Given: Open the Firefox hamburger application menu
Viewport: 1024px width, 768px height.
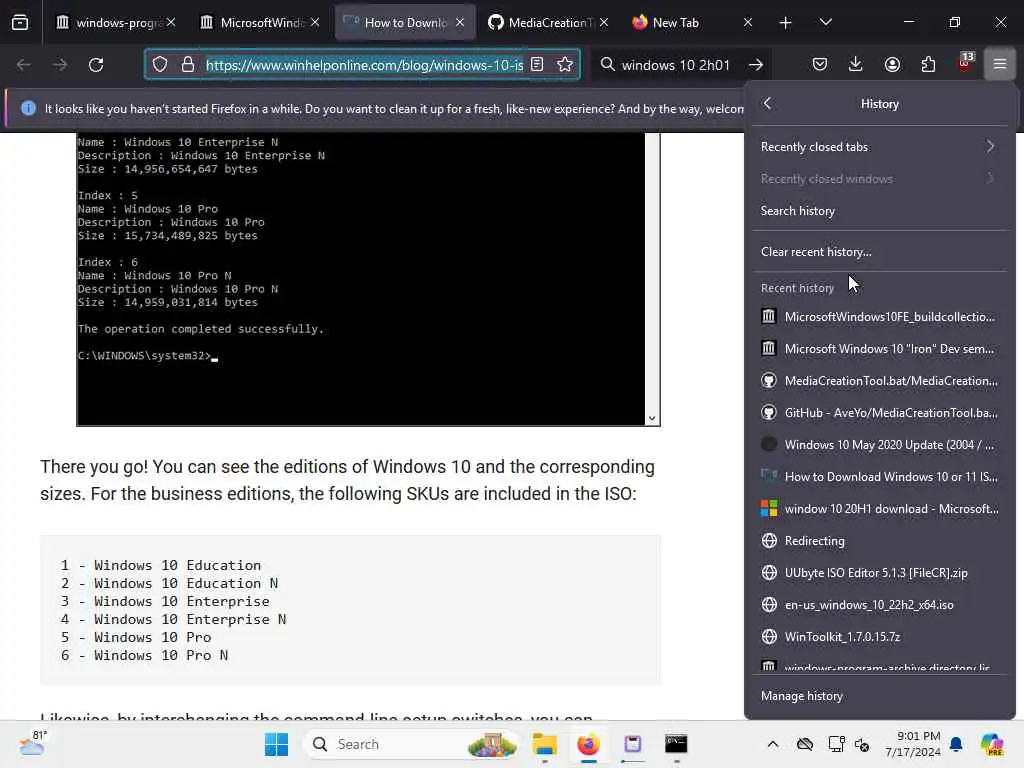Looking at the screenshot, I should (x=1000, y=65).
